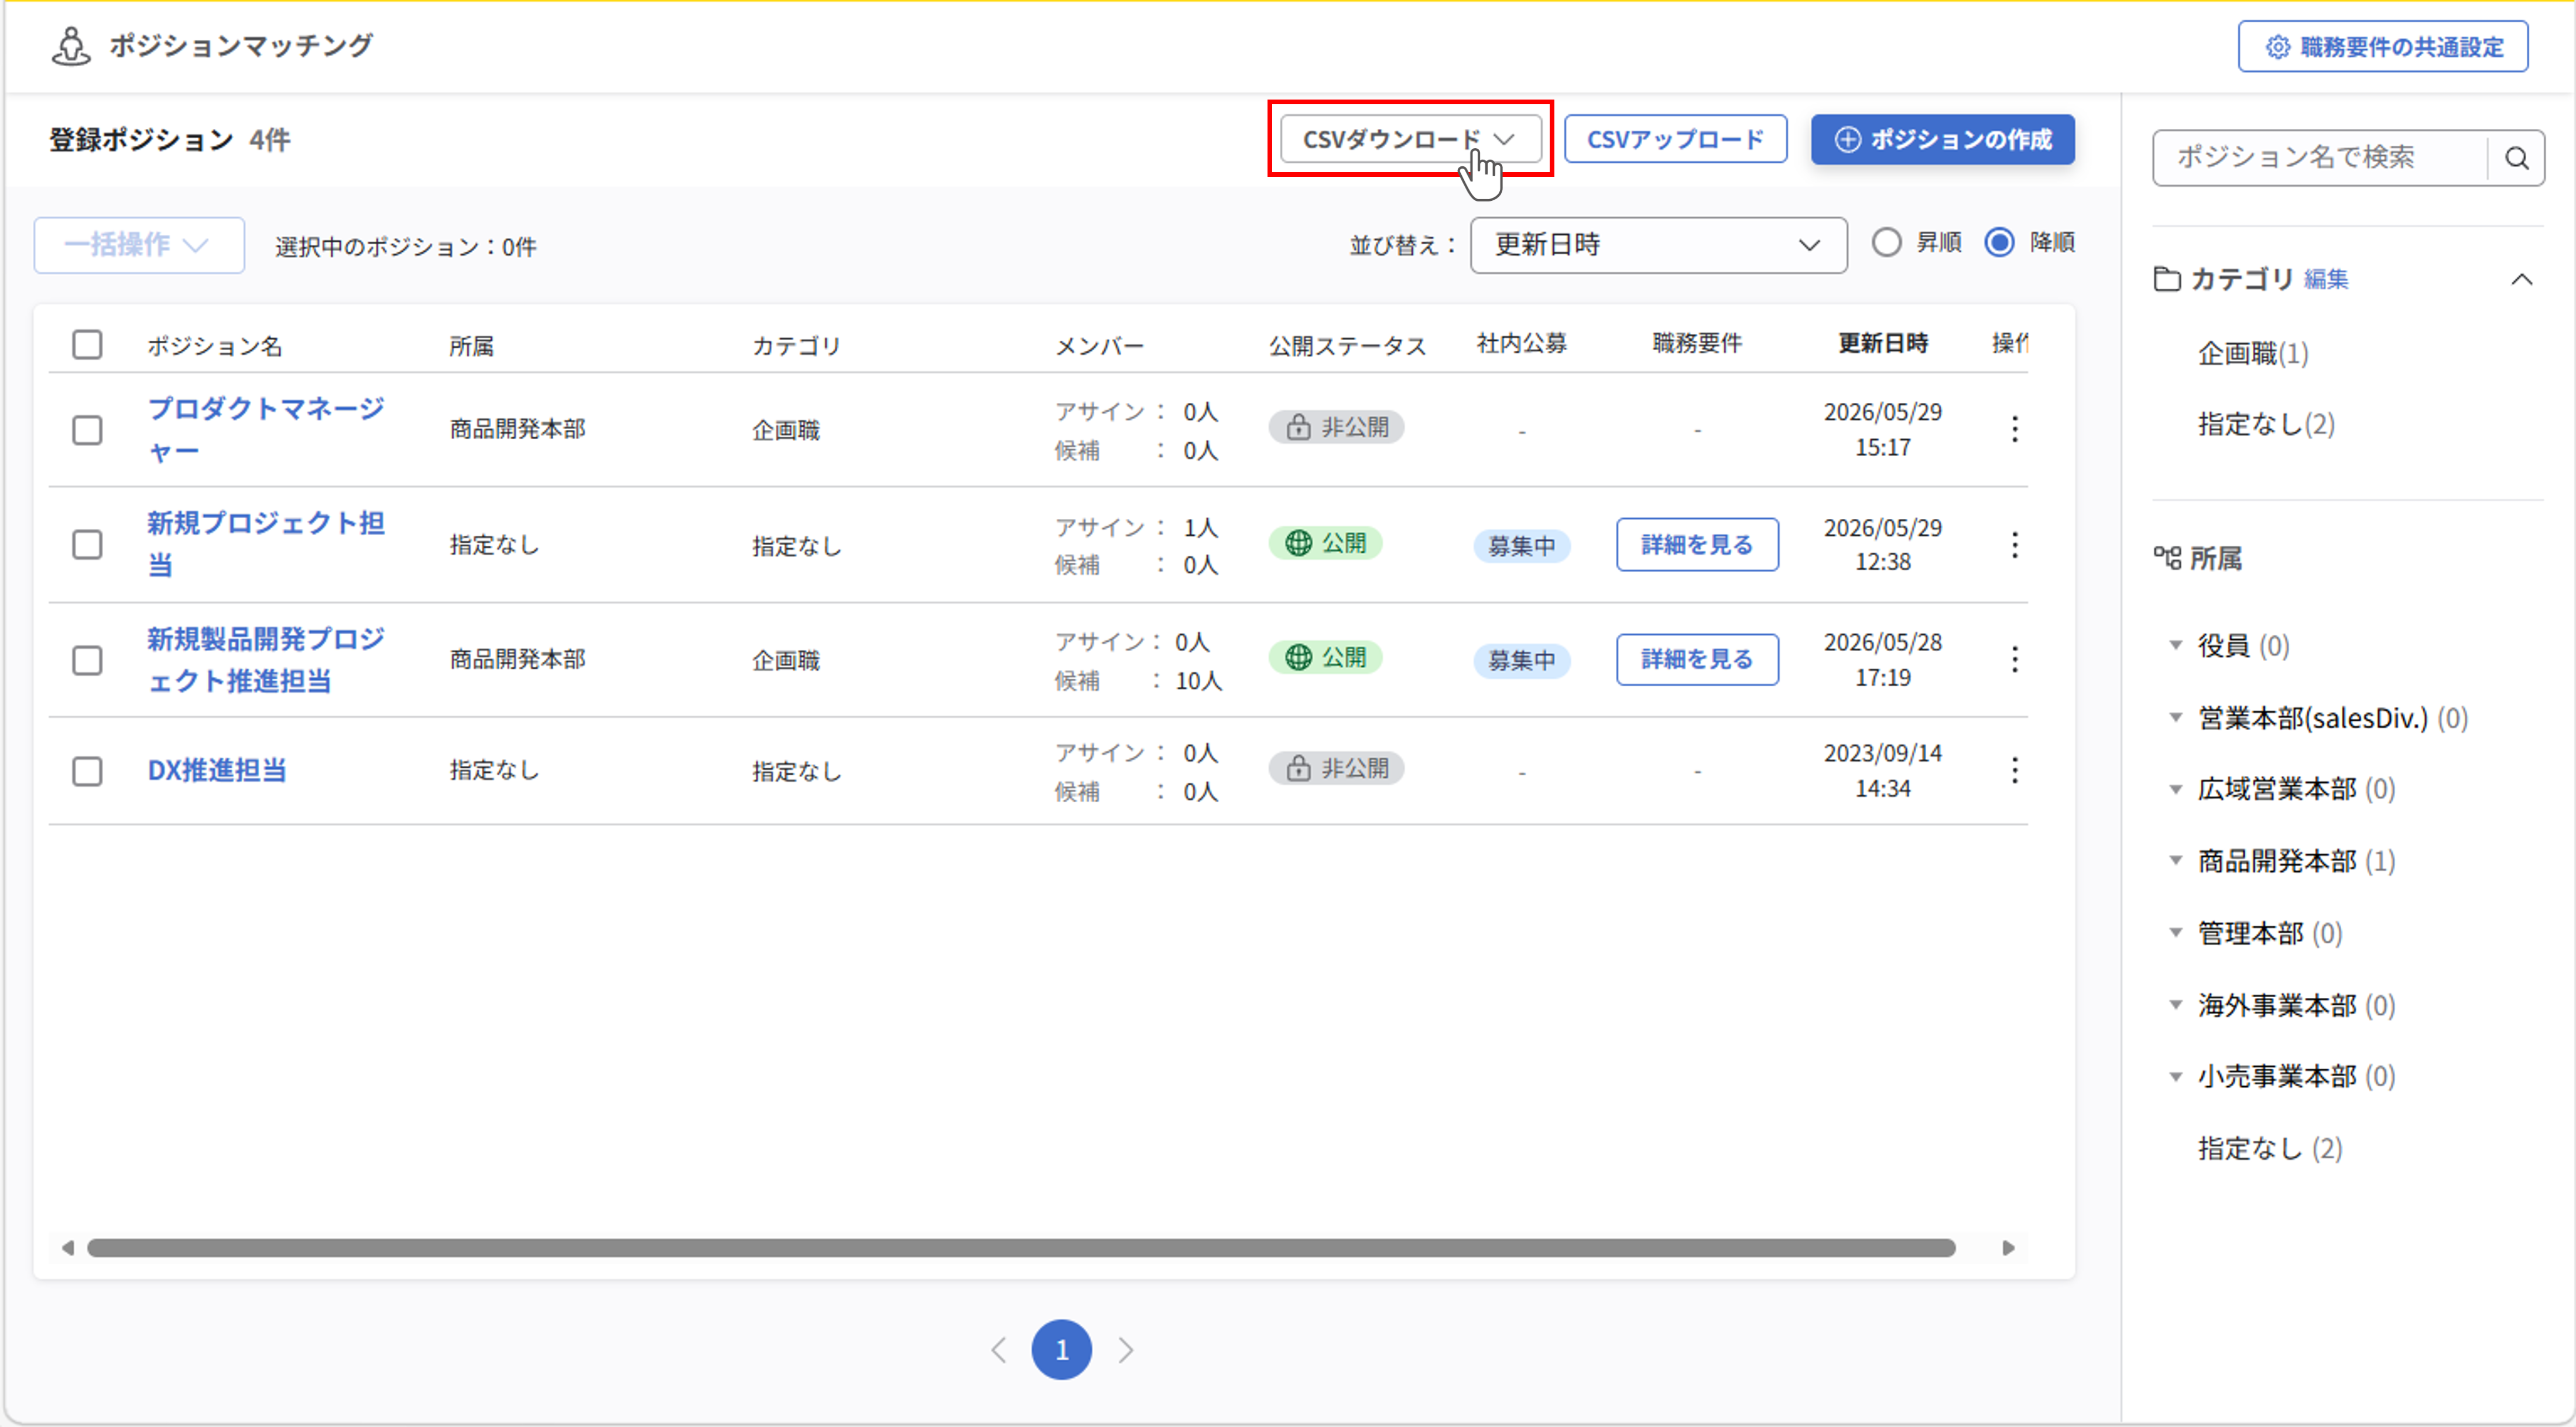The width and height of the screenshot is (2576, 1427).
Task: Open row menu for プロダクトマネージャー
Action: 2014,429
